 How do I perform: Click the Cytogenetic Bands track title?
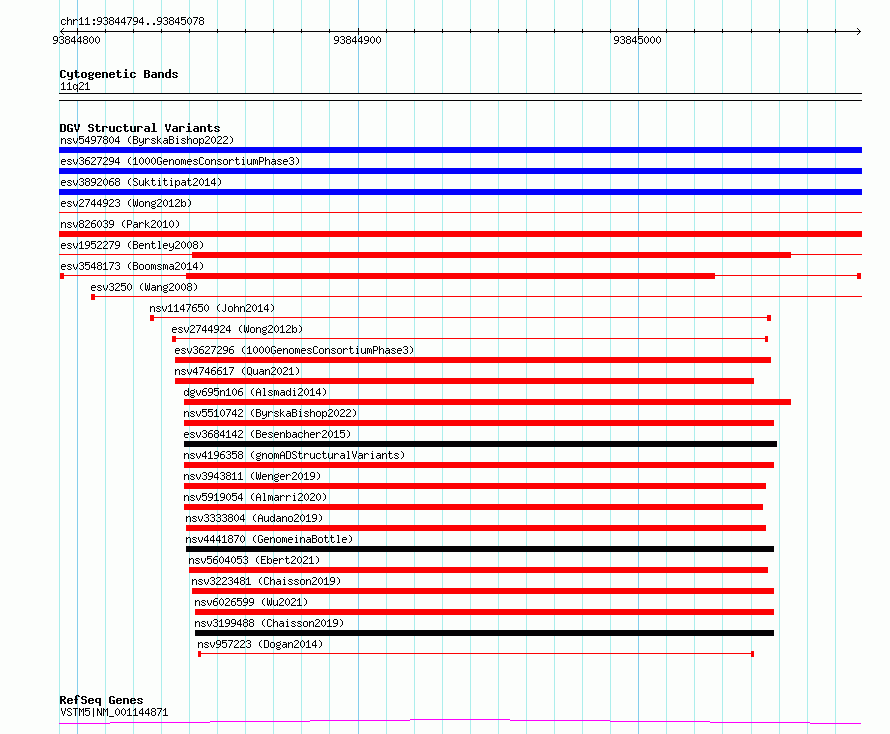tap(119, 74)
